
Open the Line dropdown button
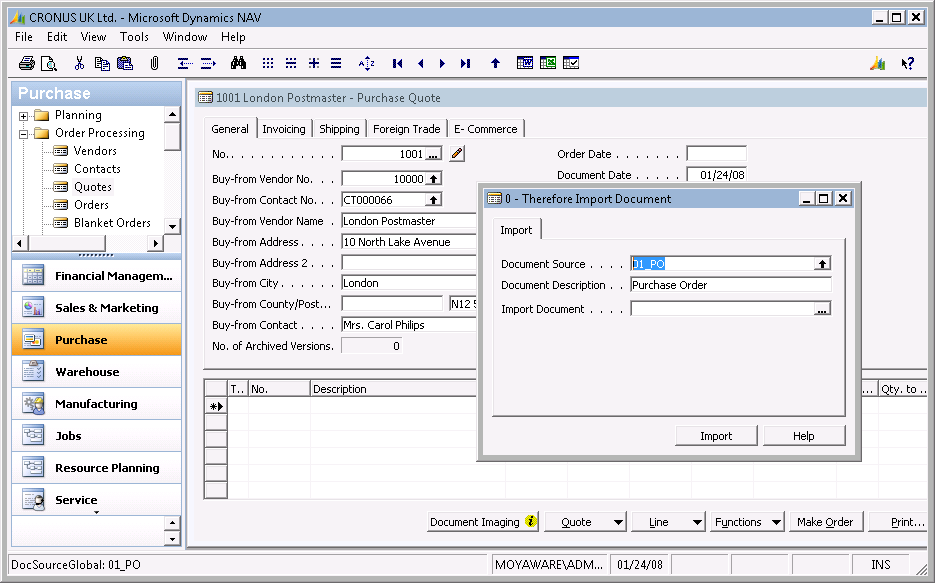pyautogui.click(x=668, y=522)
